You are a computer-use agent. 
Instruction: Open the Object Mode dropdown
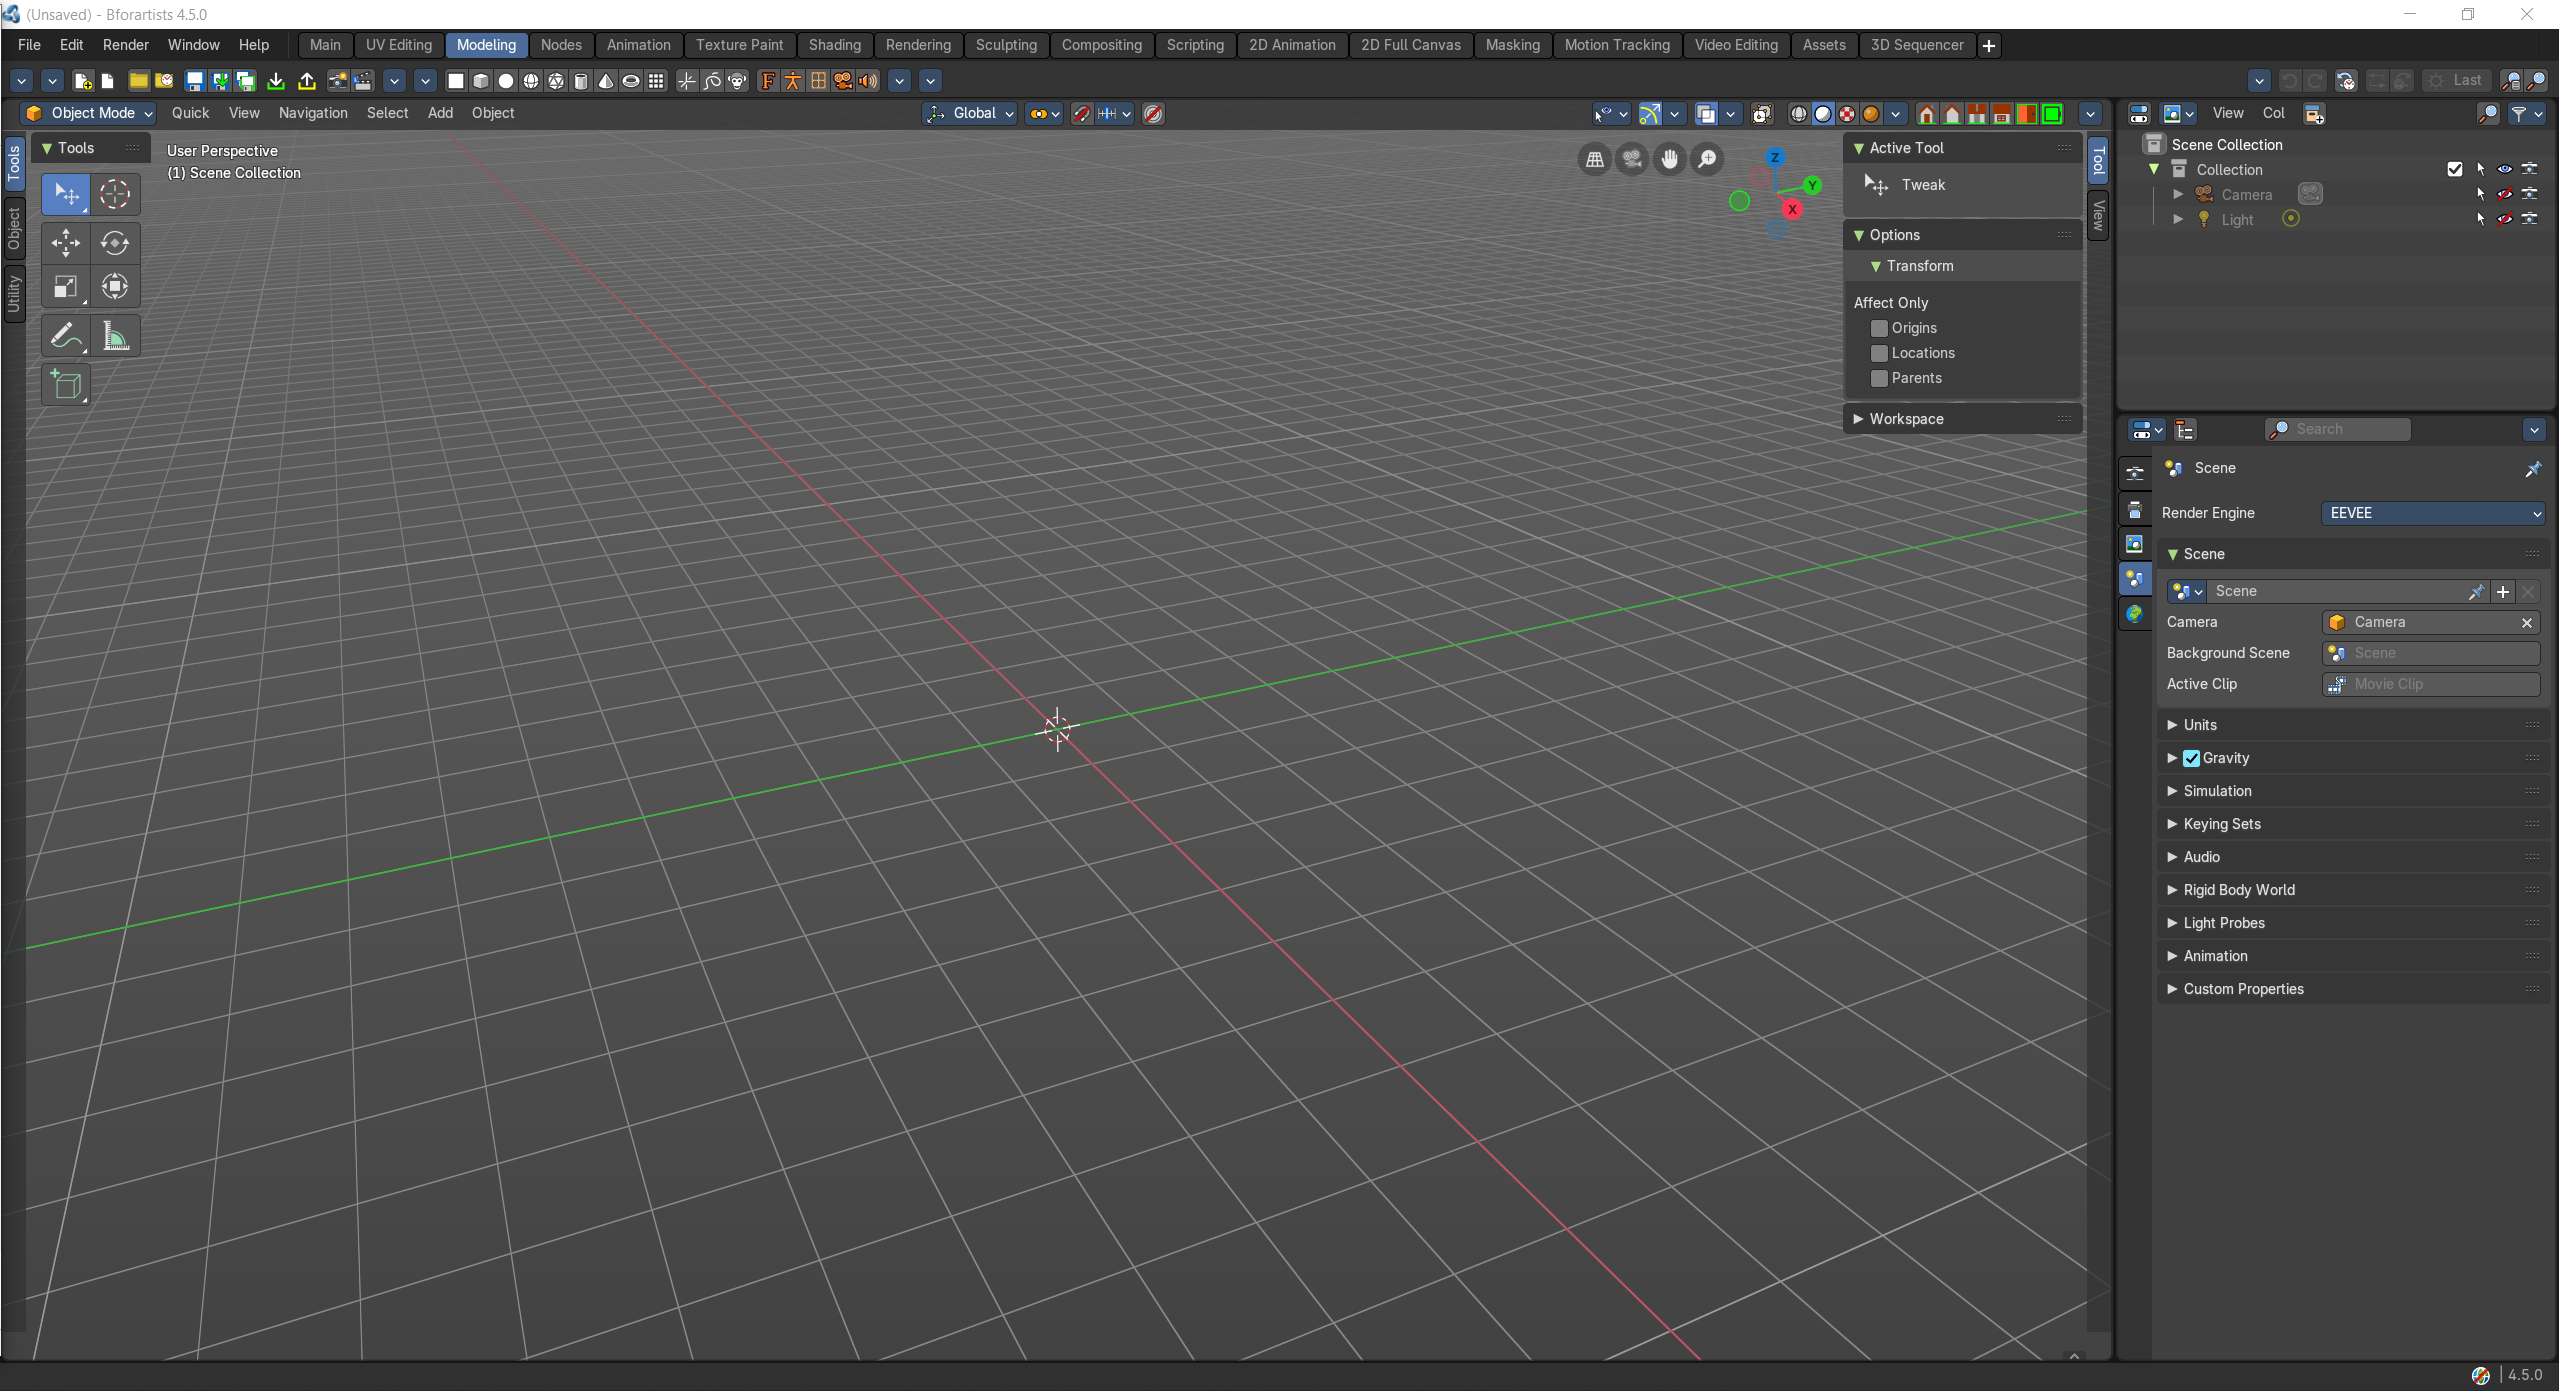pos(89,113)
